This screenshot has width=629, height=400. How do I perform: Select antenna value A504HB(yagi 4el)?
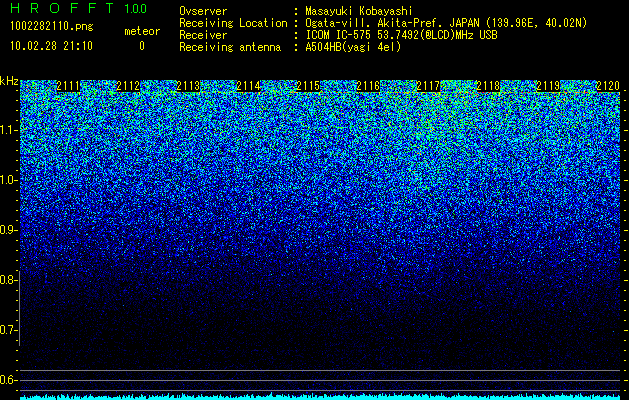tap(353, 47)
